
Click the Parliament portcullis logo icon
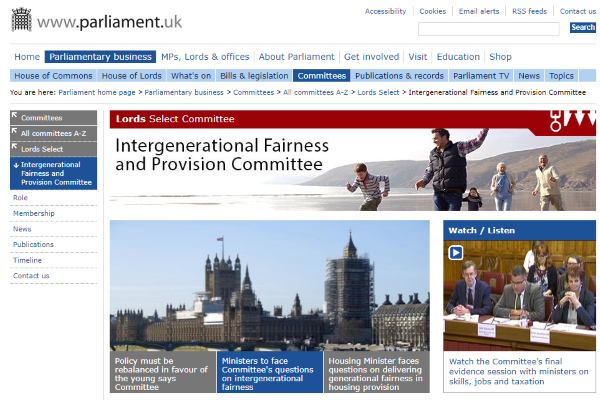[21, 20]
